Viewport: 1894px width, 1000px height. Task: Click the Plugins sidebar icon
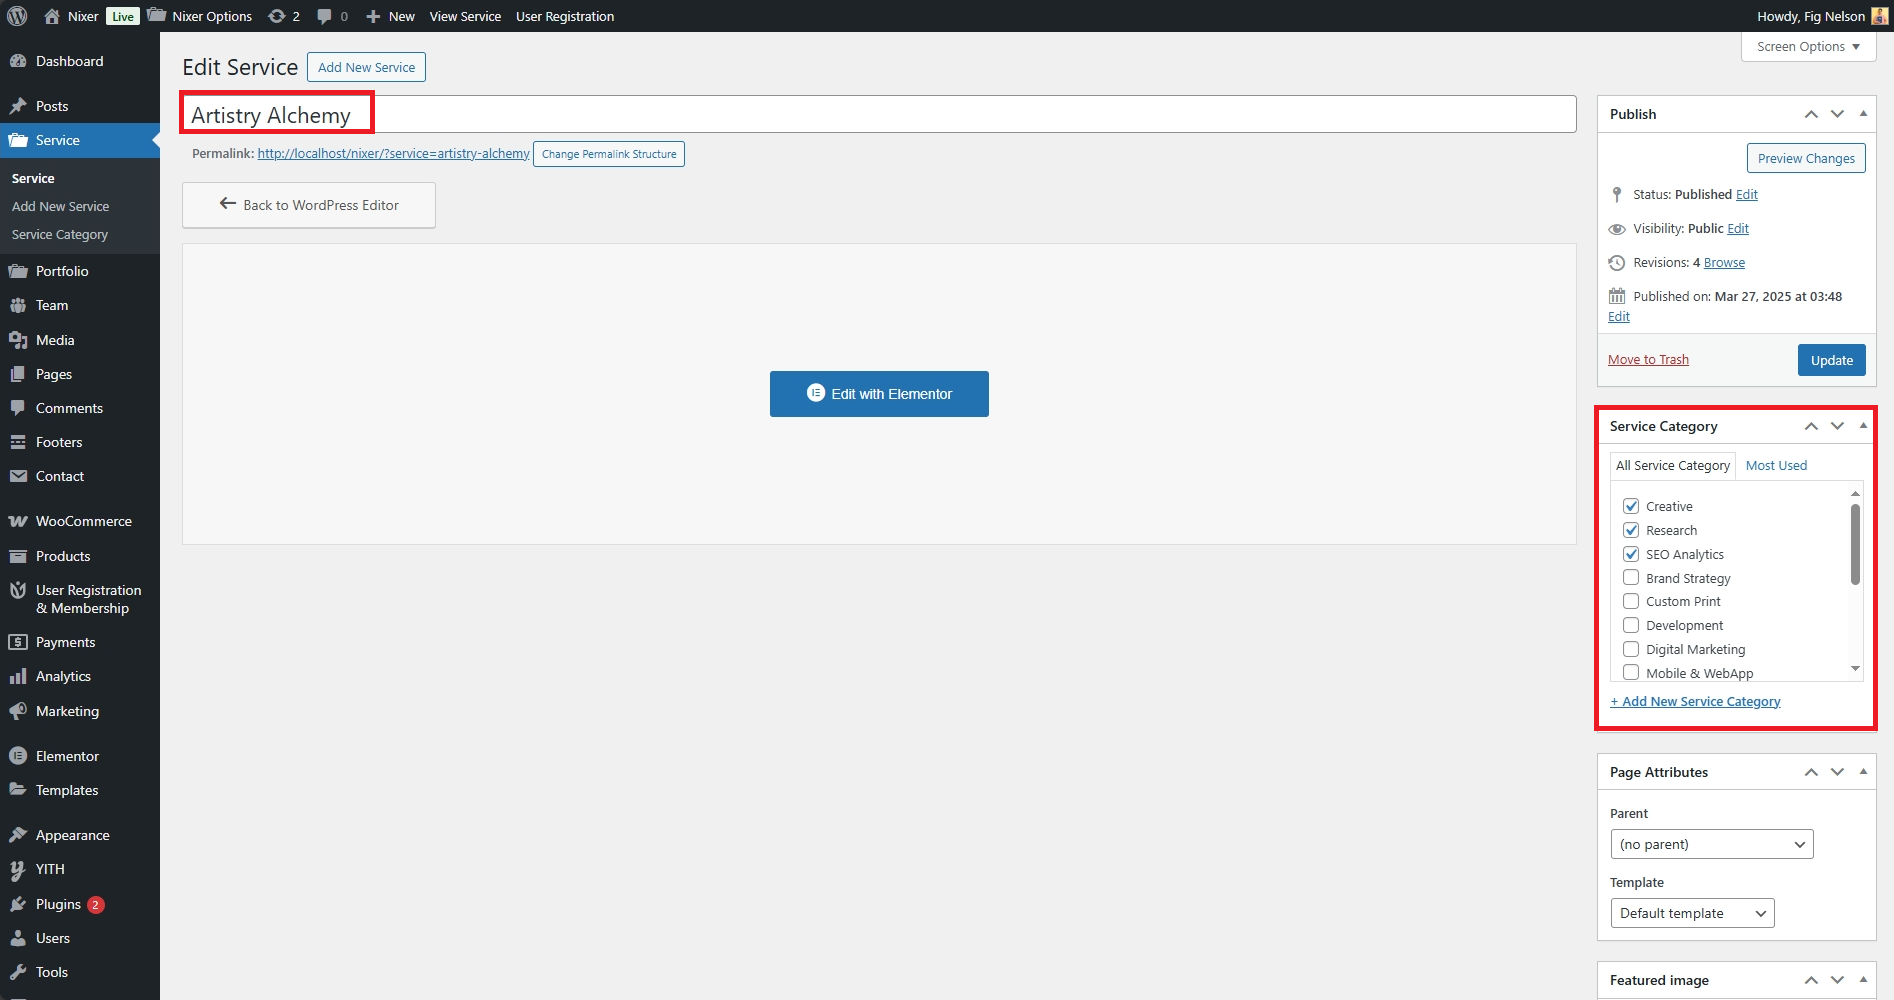[17, 904]
